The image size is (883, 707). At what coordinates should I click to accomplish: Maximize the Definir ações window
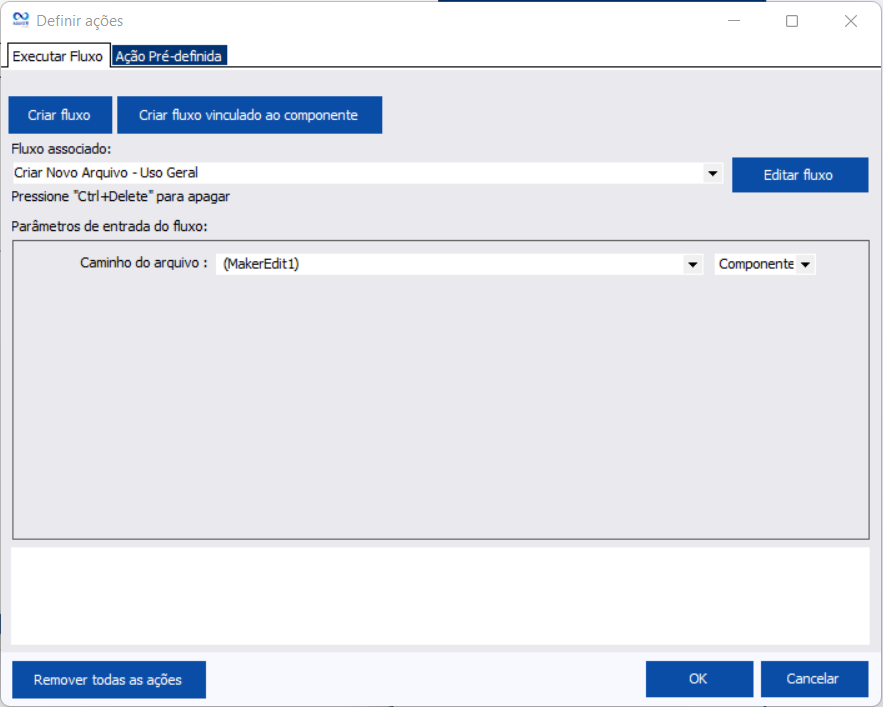coord(792,20)
